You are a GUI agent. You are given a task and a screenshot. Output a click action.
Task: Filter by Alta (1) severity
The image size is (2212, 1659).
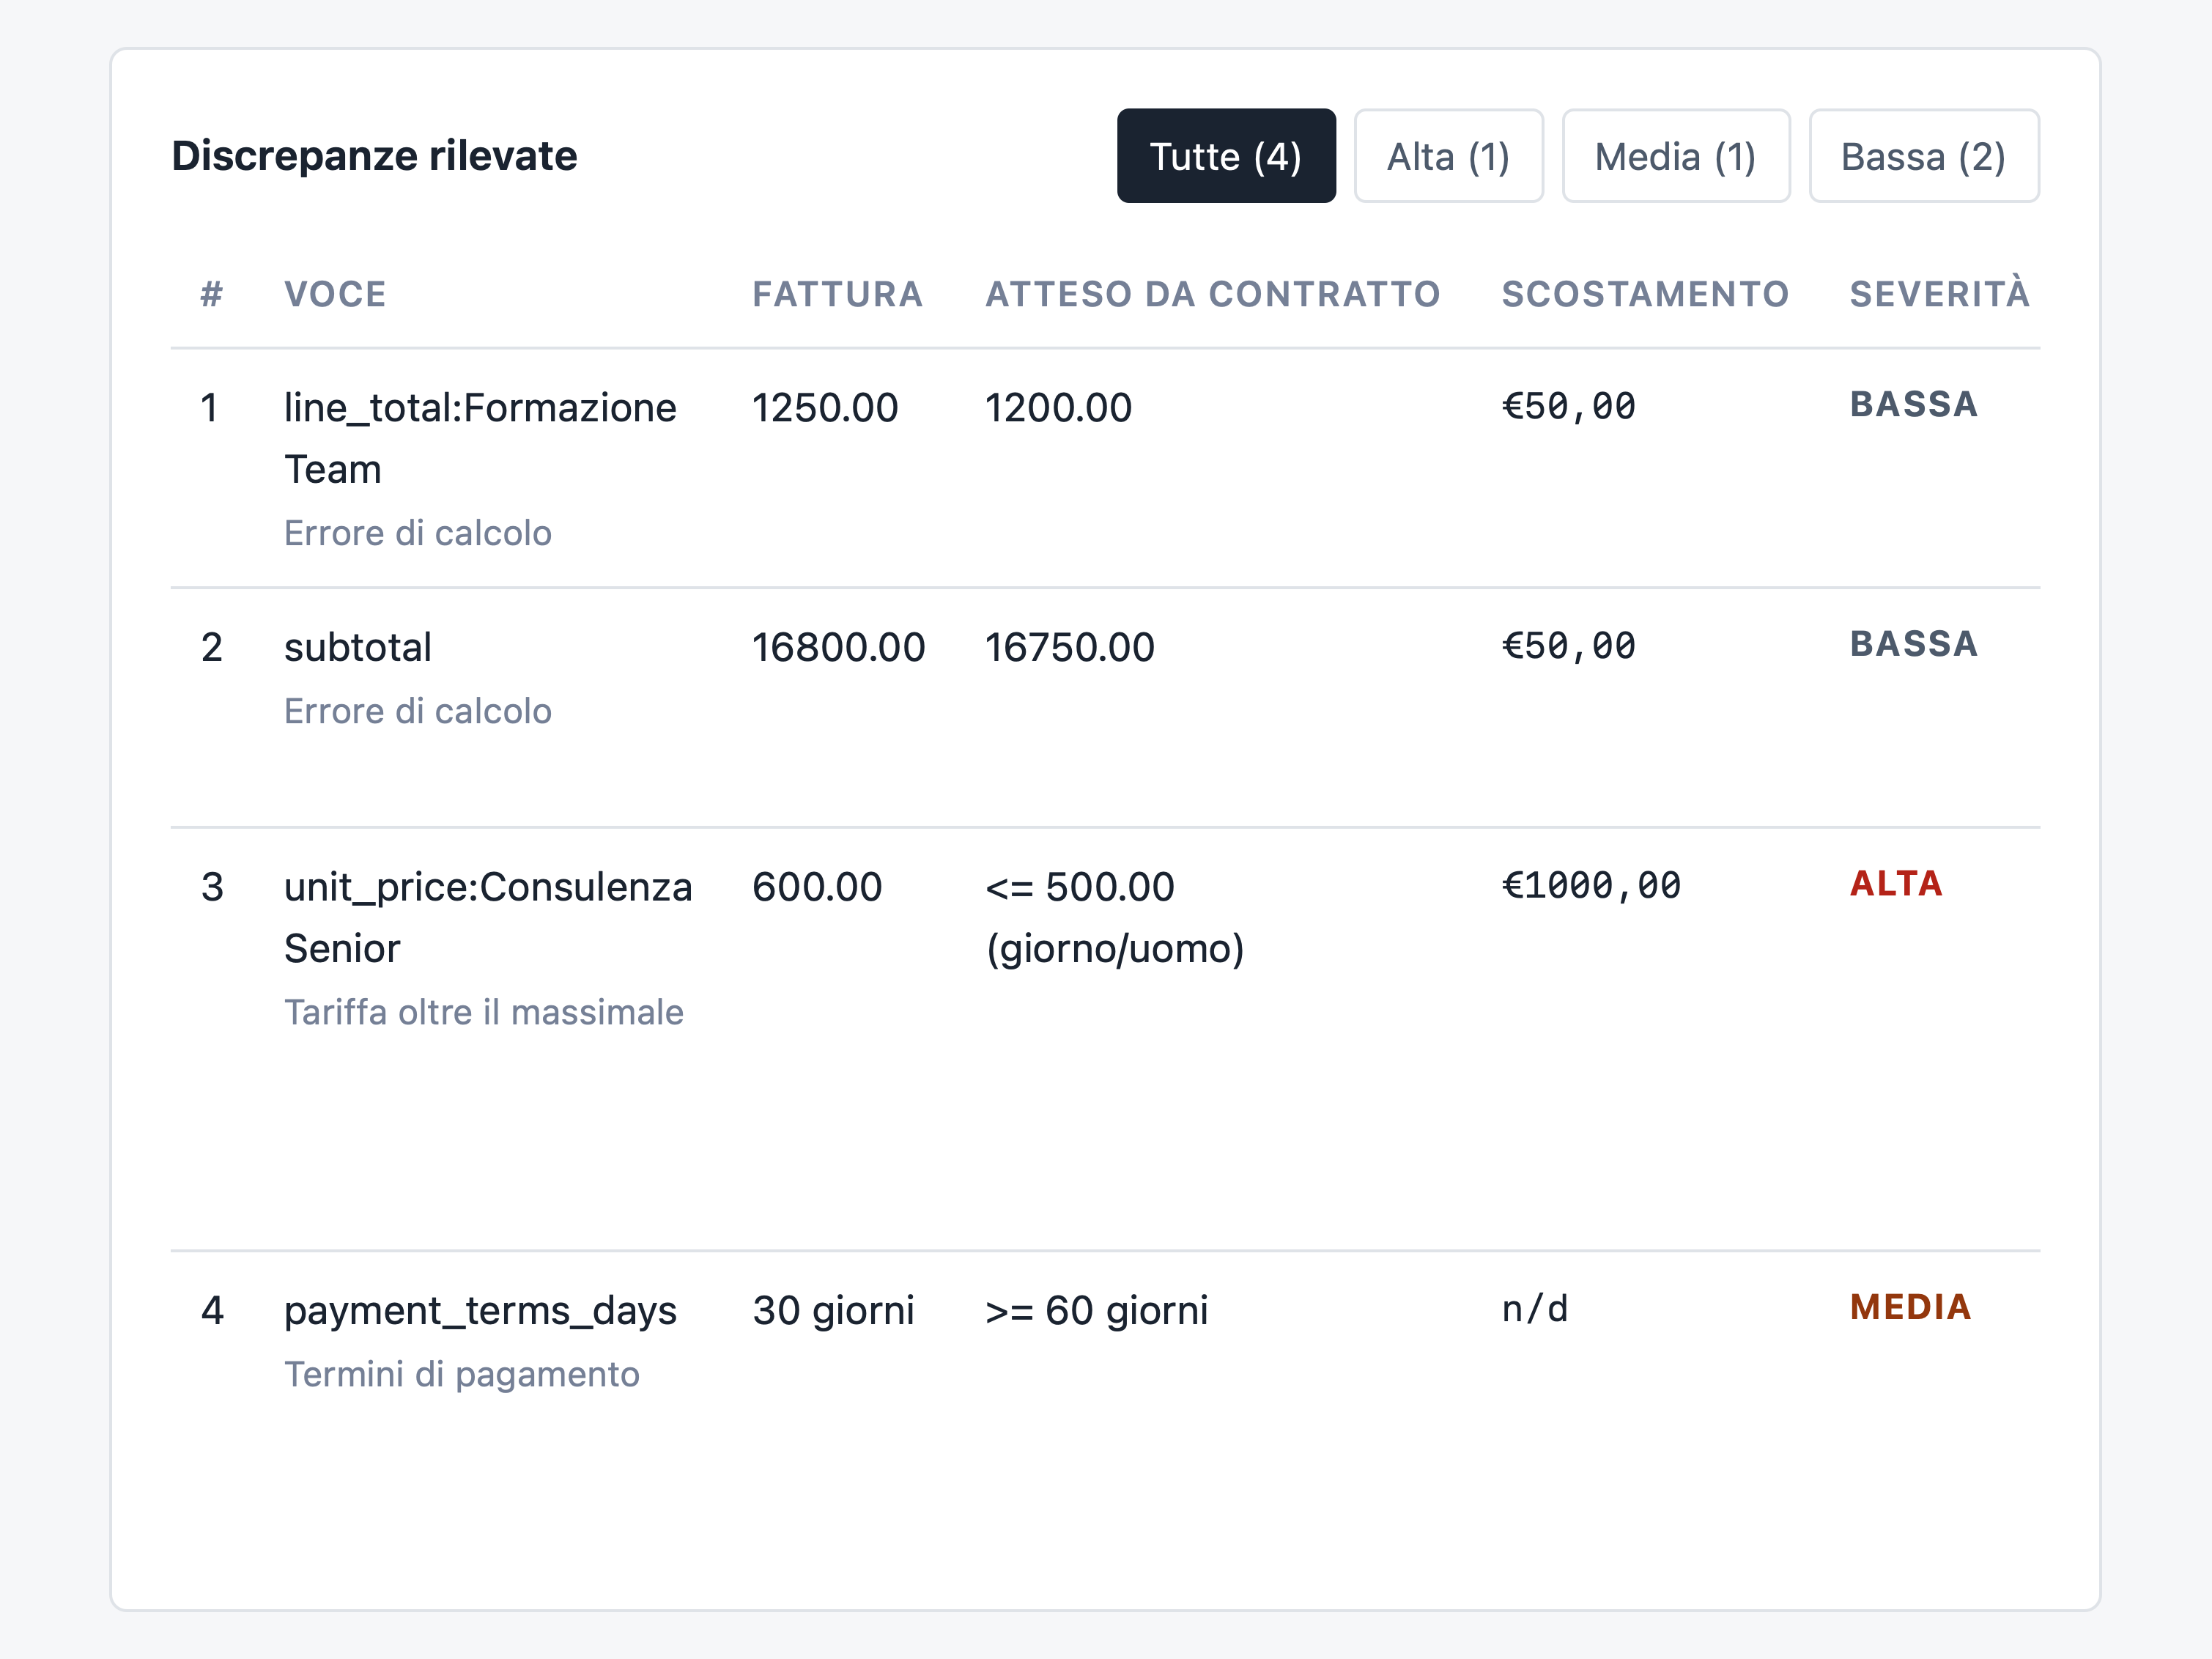[1448, 156]
